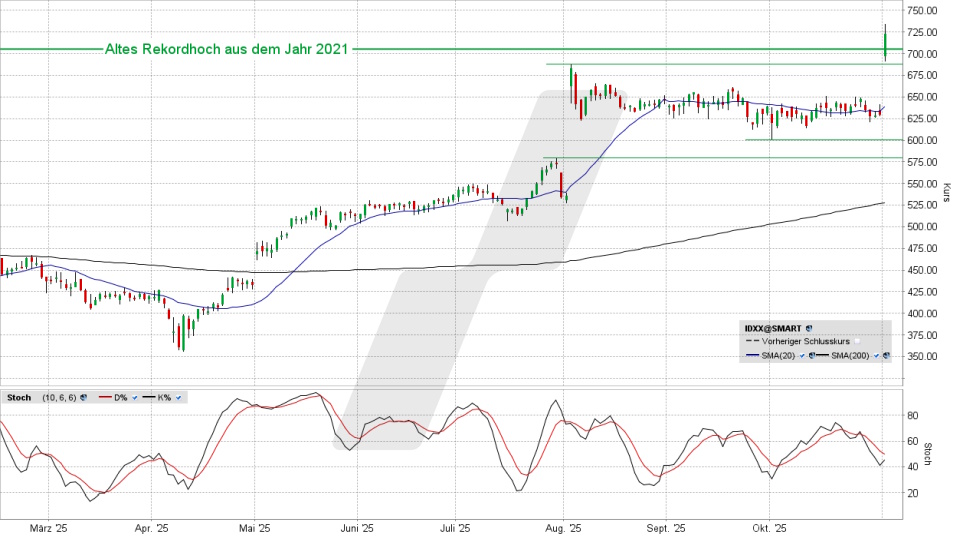Click the Vorheriger Schlusskurs legend label

pos(805,341)
